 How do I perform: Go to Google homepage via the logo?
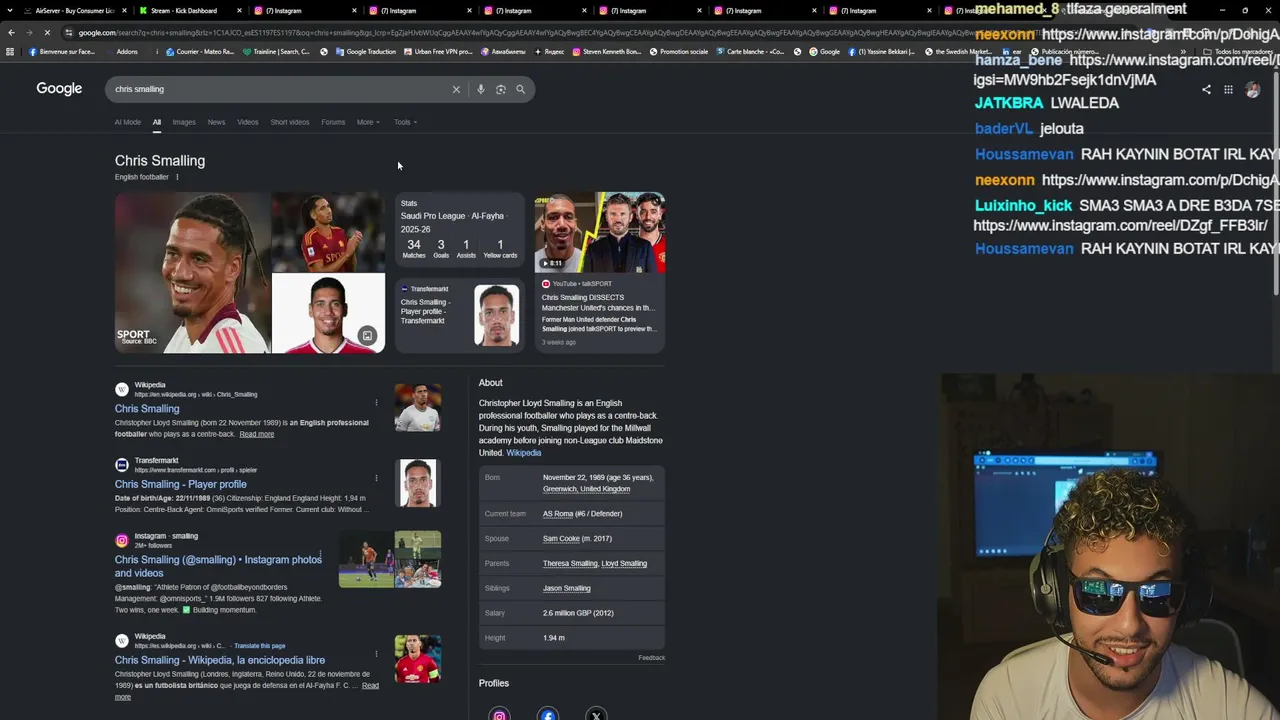pyautogui.click(x=59, y=89)
